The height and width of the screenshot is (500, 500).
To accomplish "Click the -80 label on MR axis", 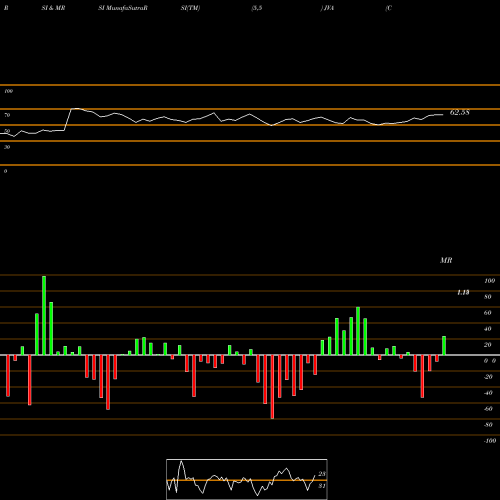I will [x=488, y=425].
